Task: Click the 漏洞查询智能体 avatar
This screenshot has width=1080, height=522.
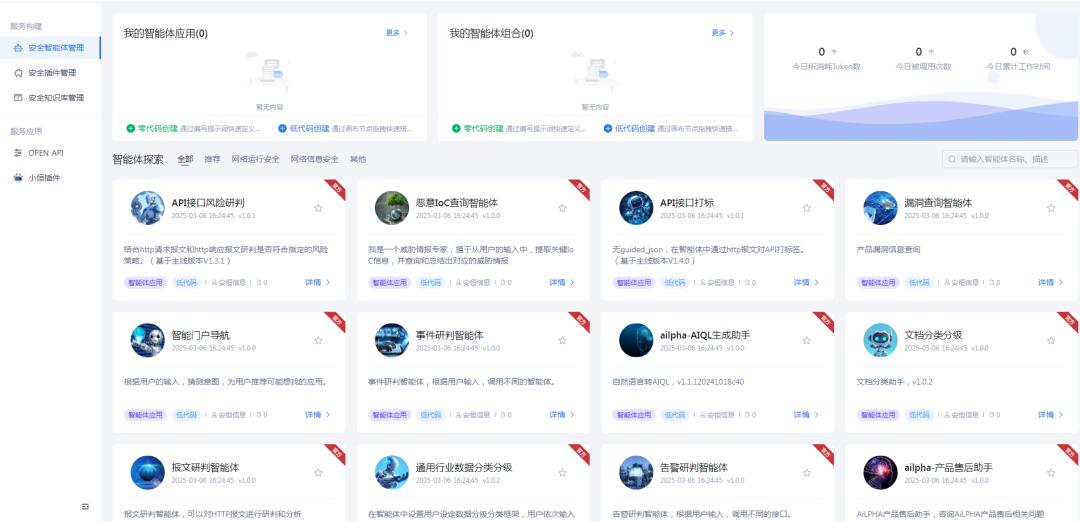Action: (880, 208)
